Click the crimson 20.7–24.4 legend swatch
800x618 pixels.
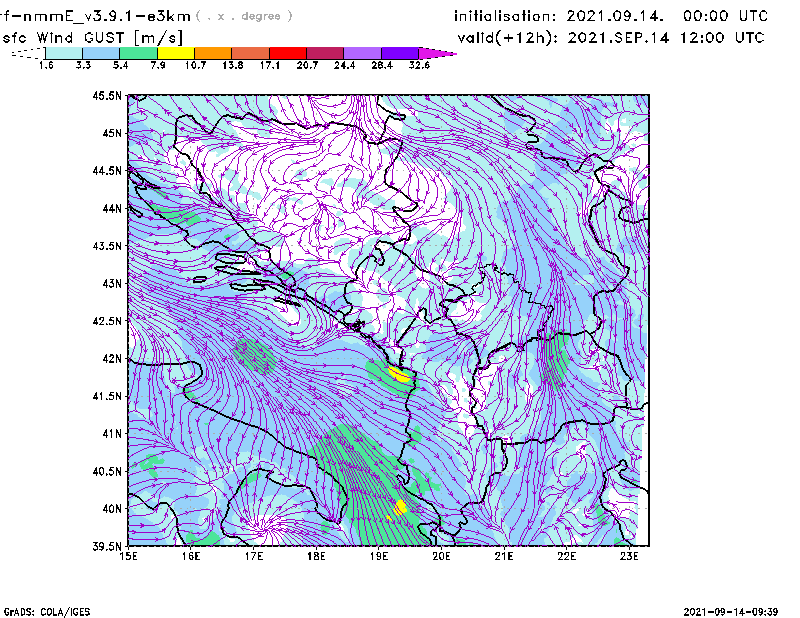click(325, 53)
